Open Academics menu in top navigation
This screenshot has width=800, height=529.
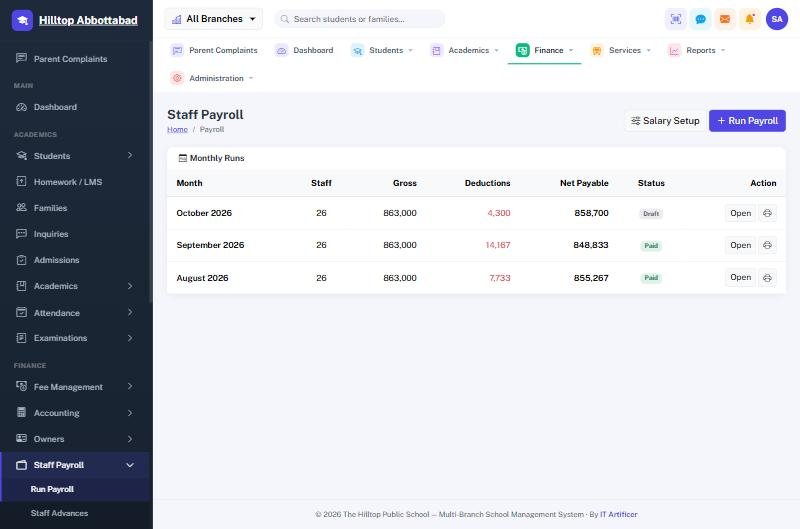tap(465, 51)
